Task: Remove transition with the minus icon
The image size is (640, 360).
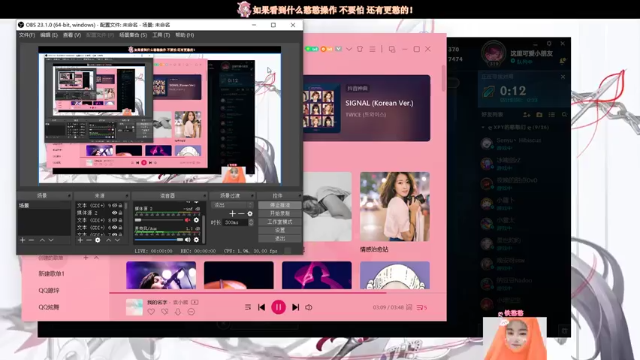Action: pos(241,213)
